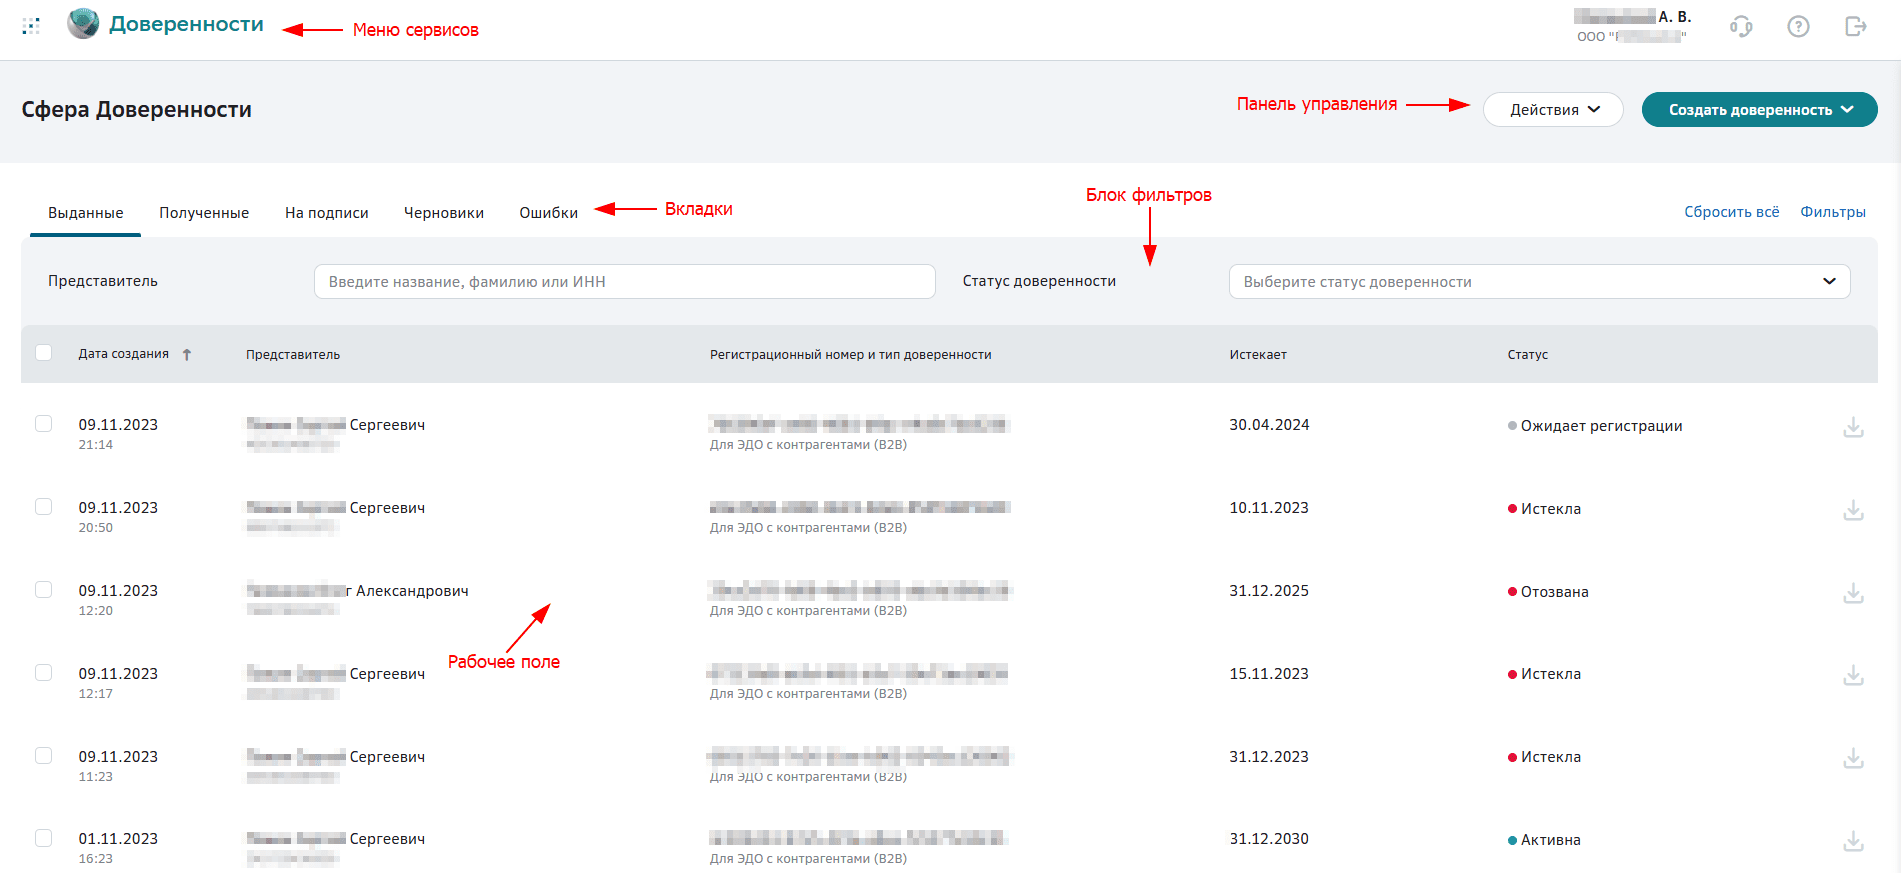The height and width of the screenshot is (873, 1901).
Task: Open the Черновики tab
Action: pos(444,213)
